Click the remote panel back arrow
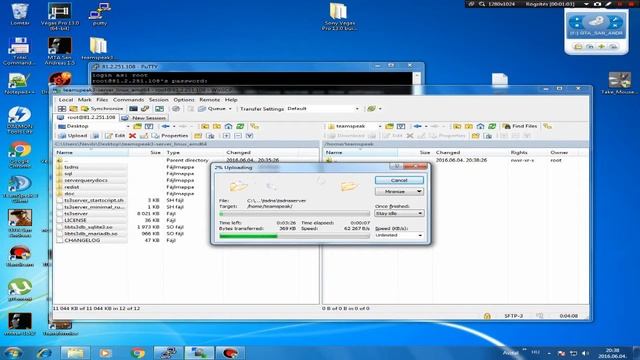This screenshot has height=360, width=640. click(417, 126)
